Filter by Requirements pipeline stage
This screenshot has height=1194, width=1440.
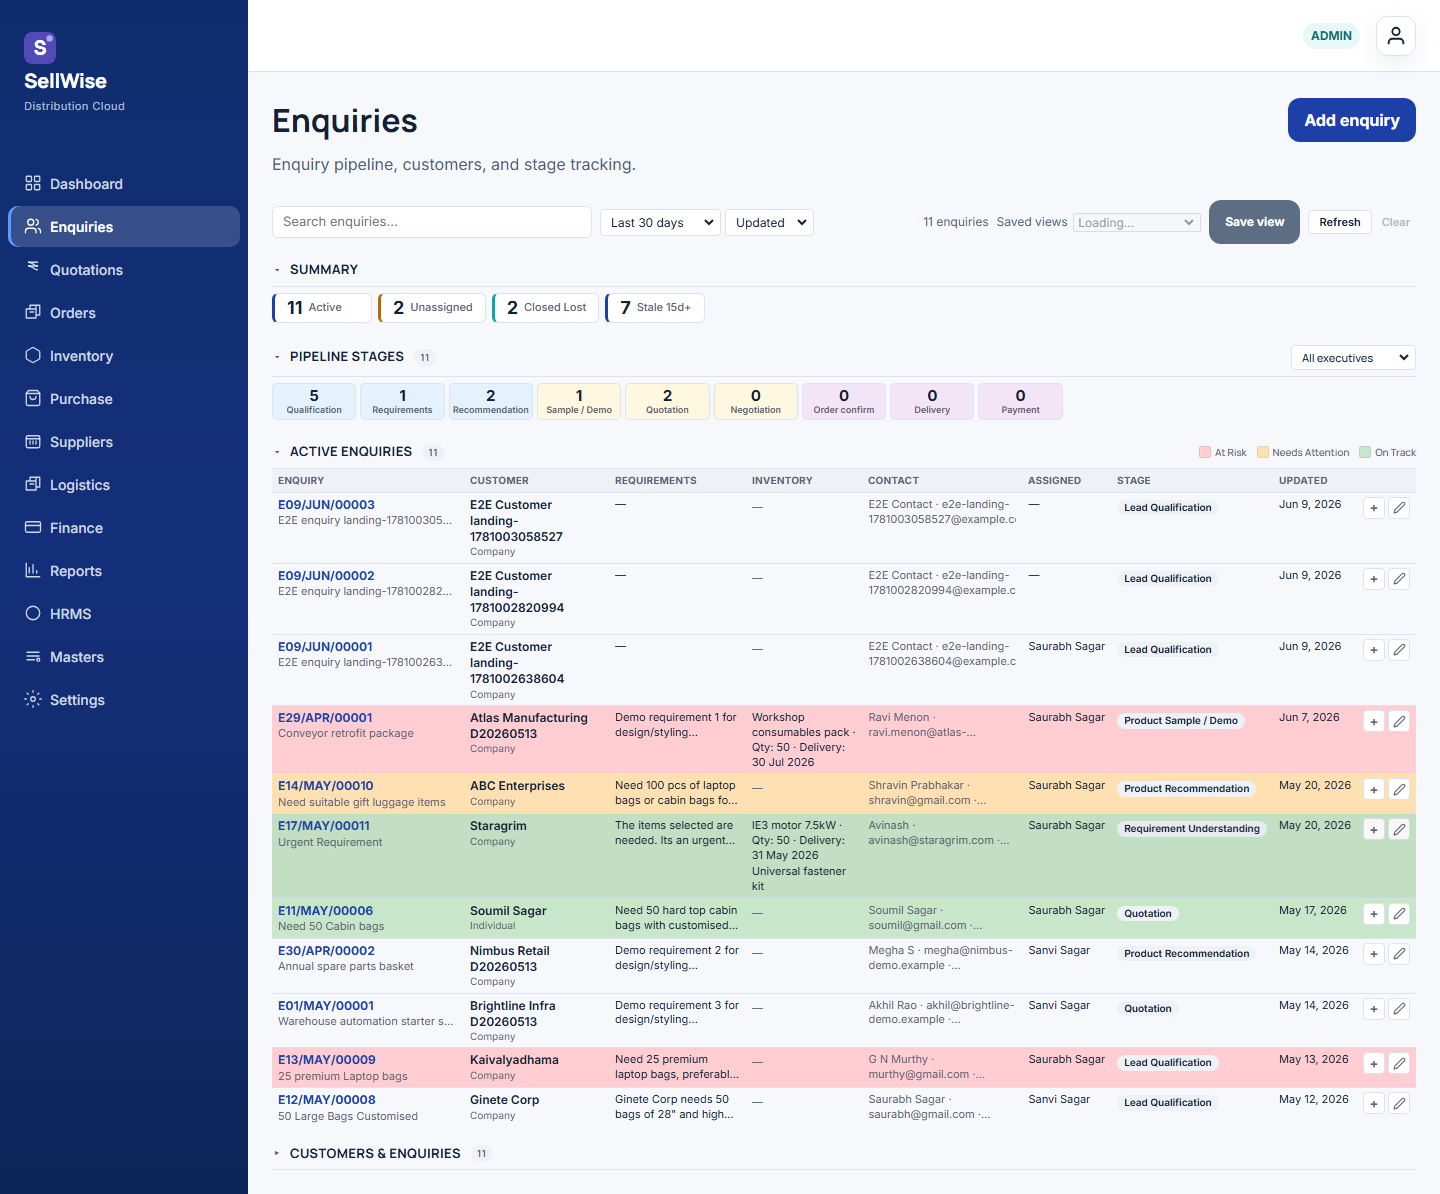pos(402,401)
